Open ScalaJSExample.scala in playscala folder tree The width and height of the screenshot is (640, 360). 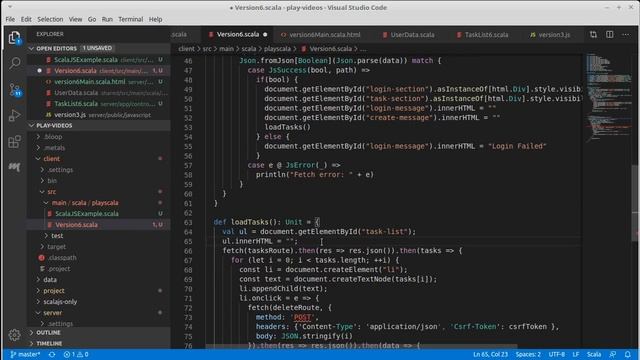[x=99, y=213]
